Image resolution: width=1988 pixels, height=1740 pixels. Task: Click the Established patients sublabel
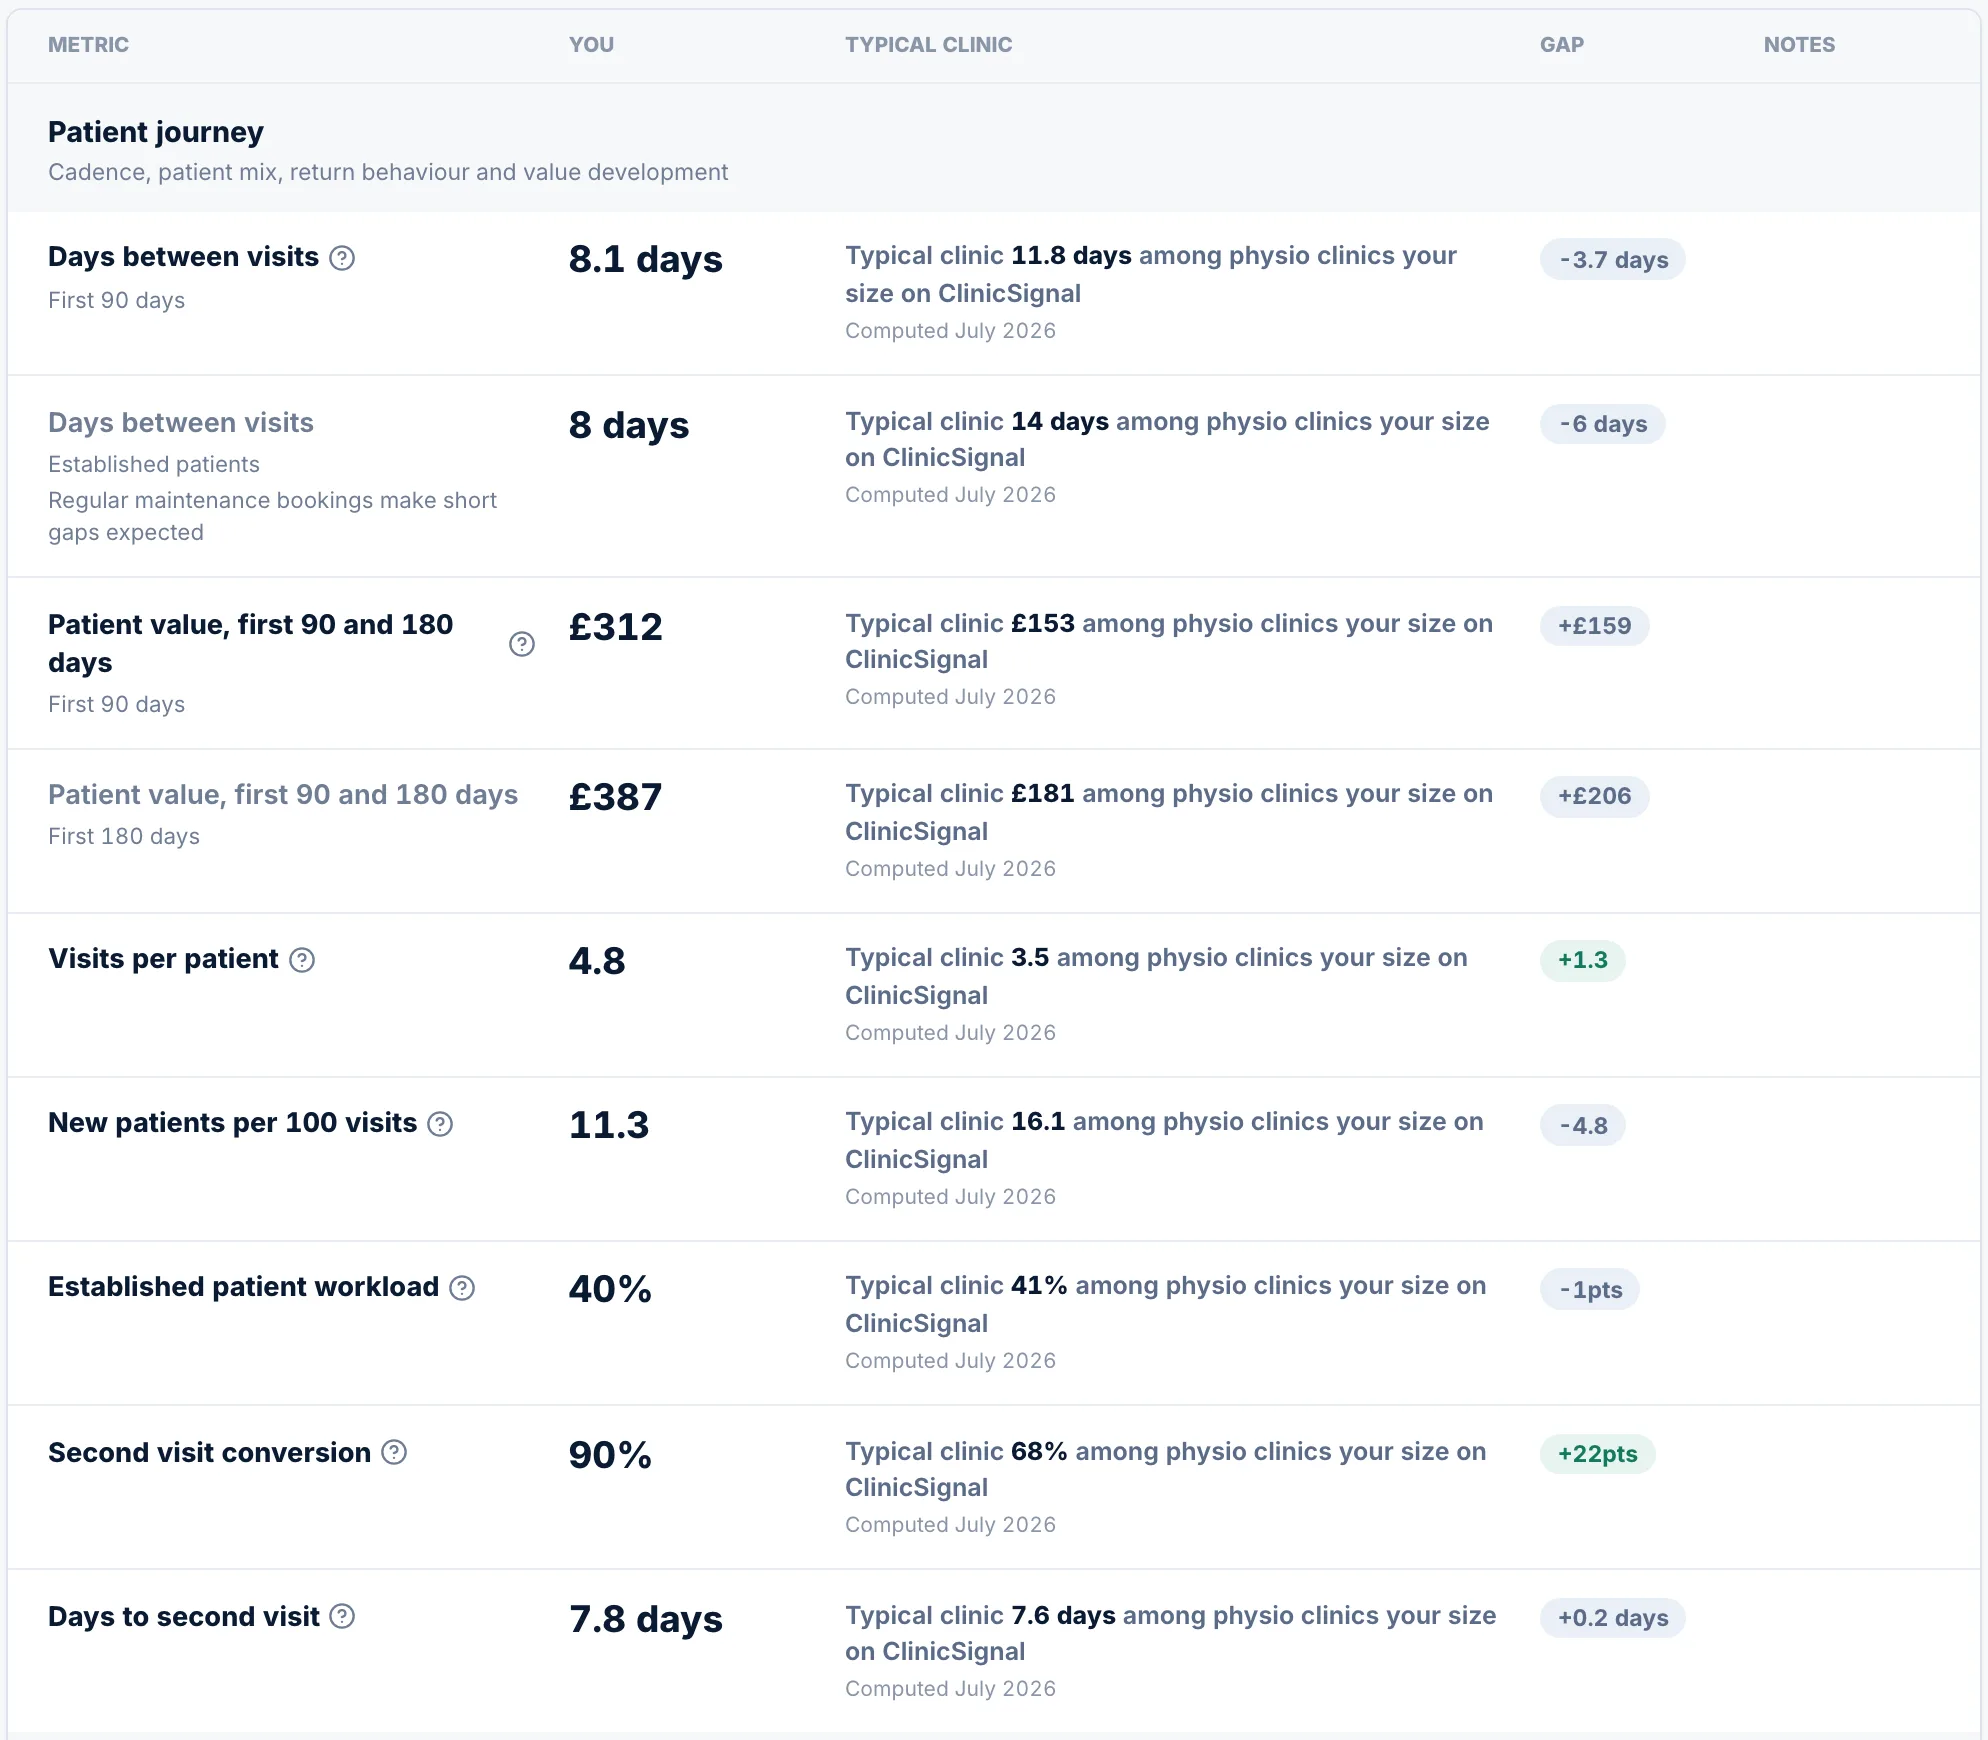coord(153,464)
